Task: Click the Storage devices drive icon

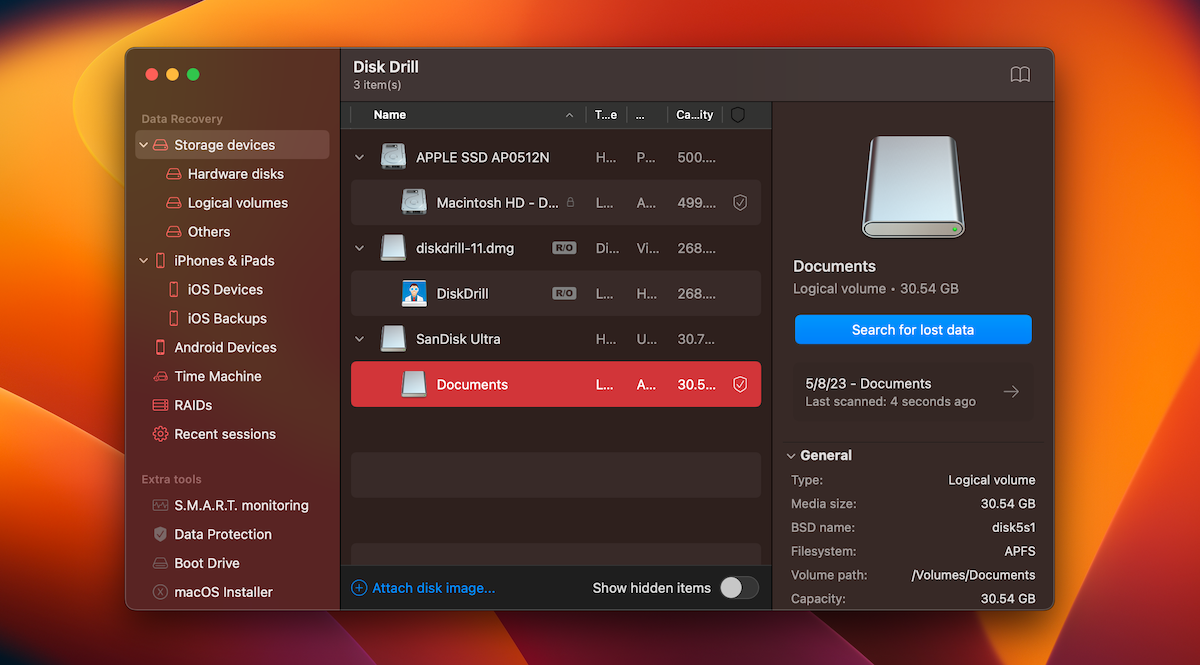Action: click(160, 145)
